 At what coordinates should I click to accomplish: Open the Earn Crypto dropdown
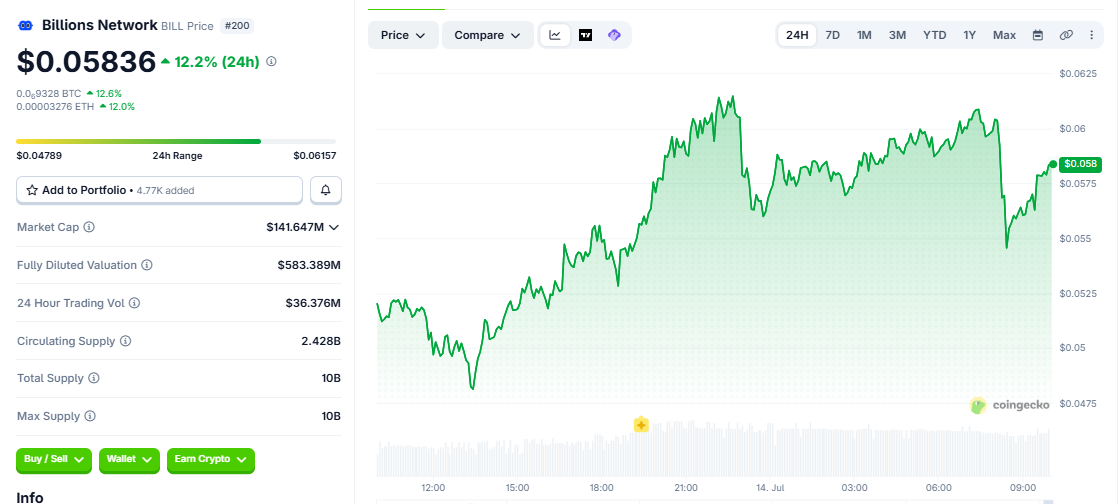coord(211,460)
